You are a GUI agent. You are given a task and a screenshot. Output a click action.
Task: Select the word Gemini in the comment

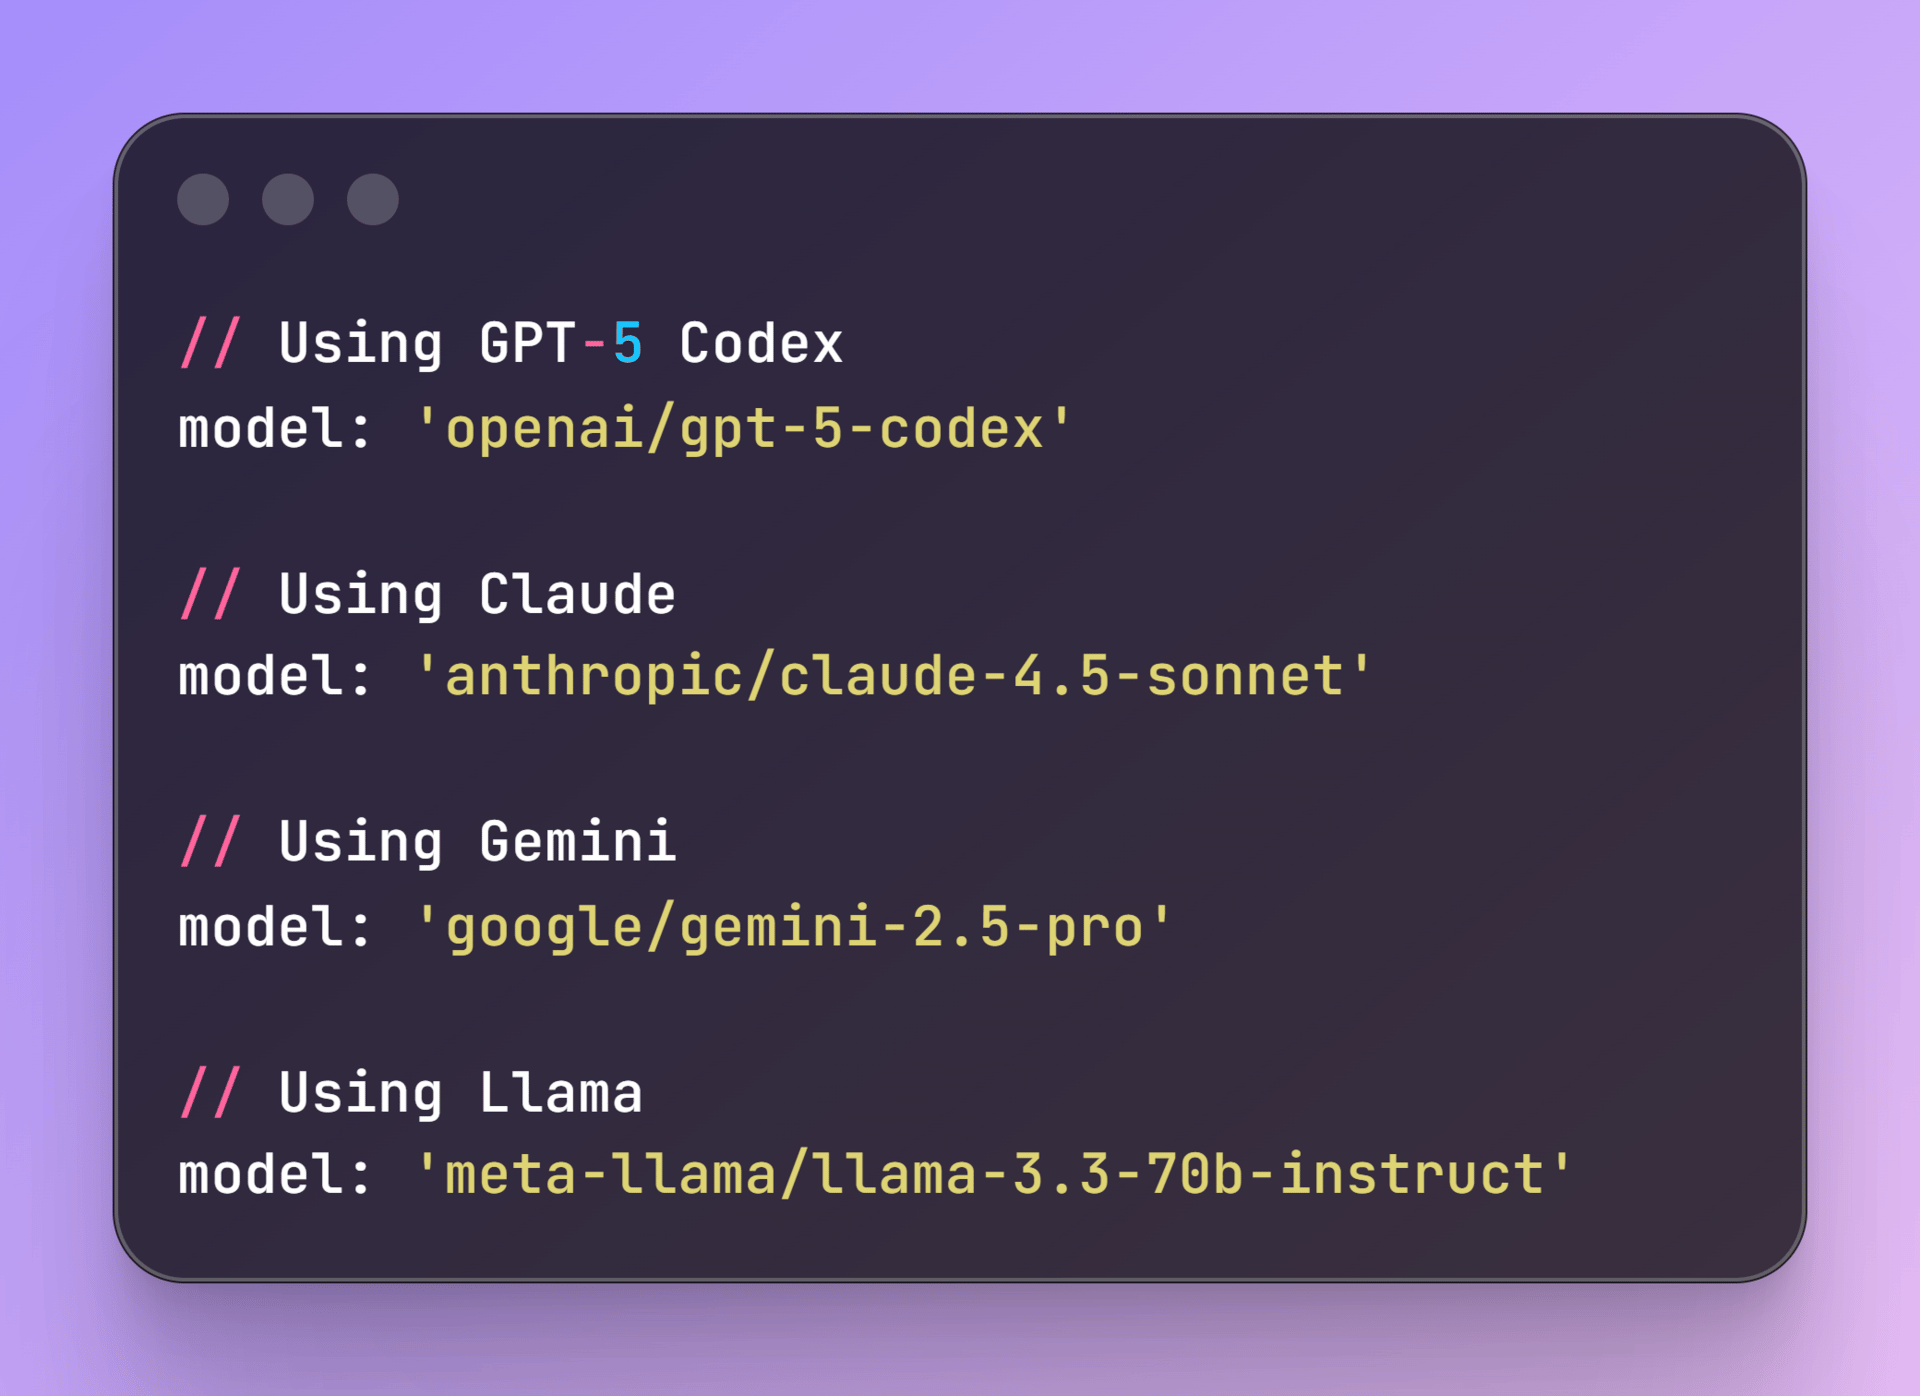pyautogui.click(x=577, y=842)
